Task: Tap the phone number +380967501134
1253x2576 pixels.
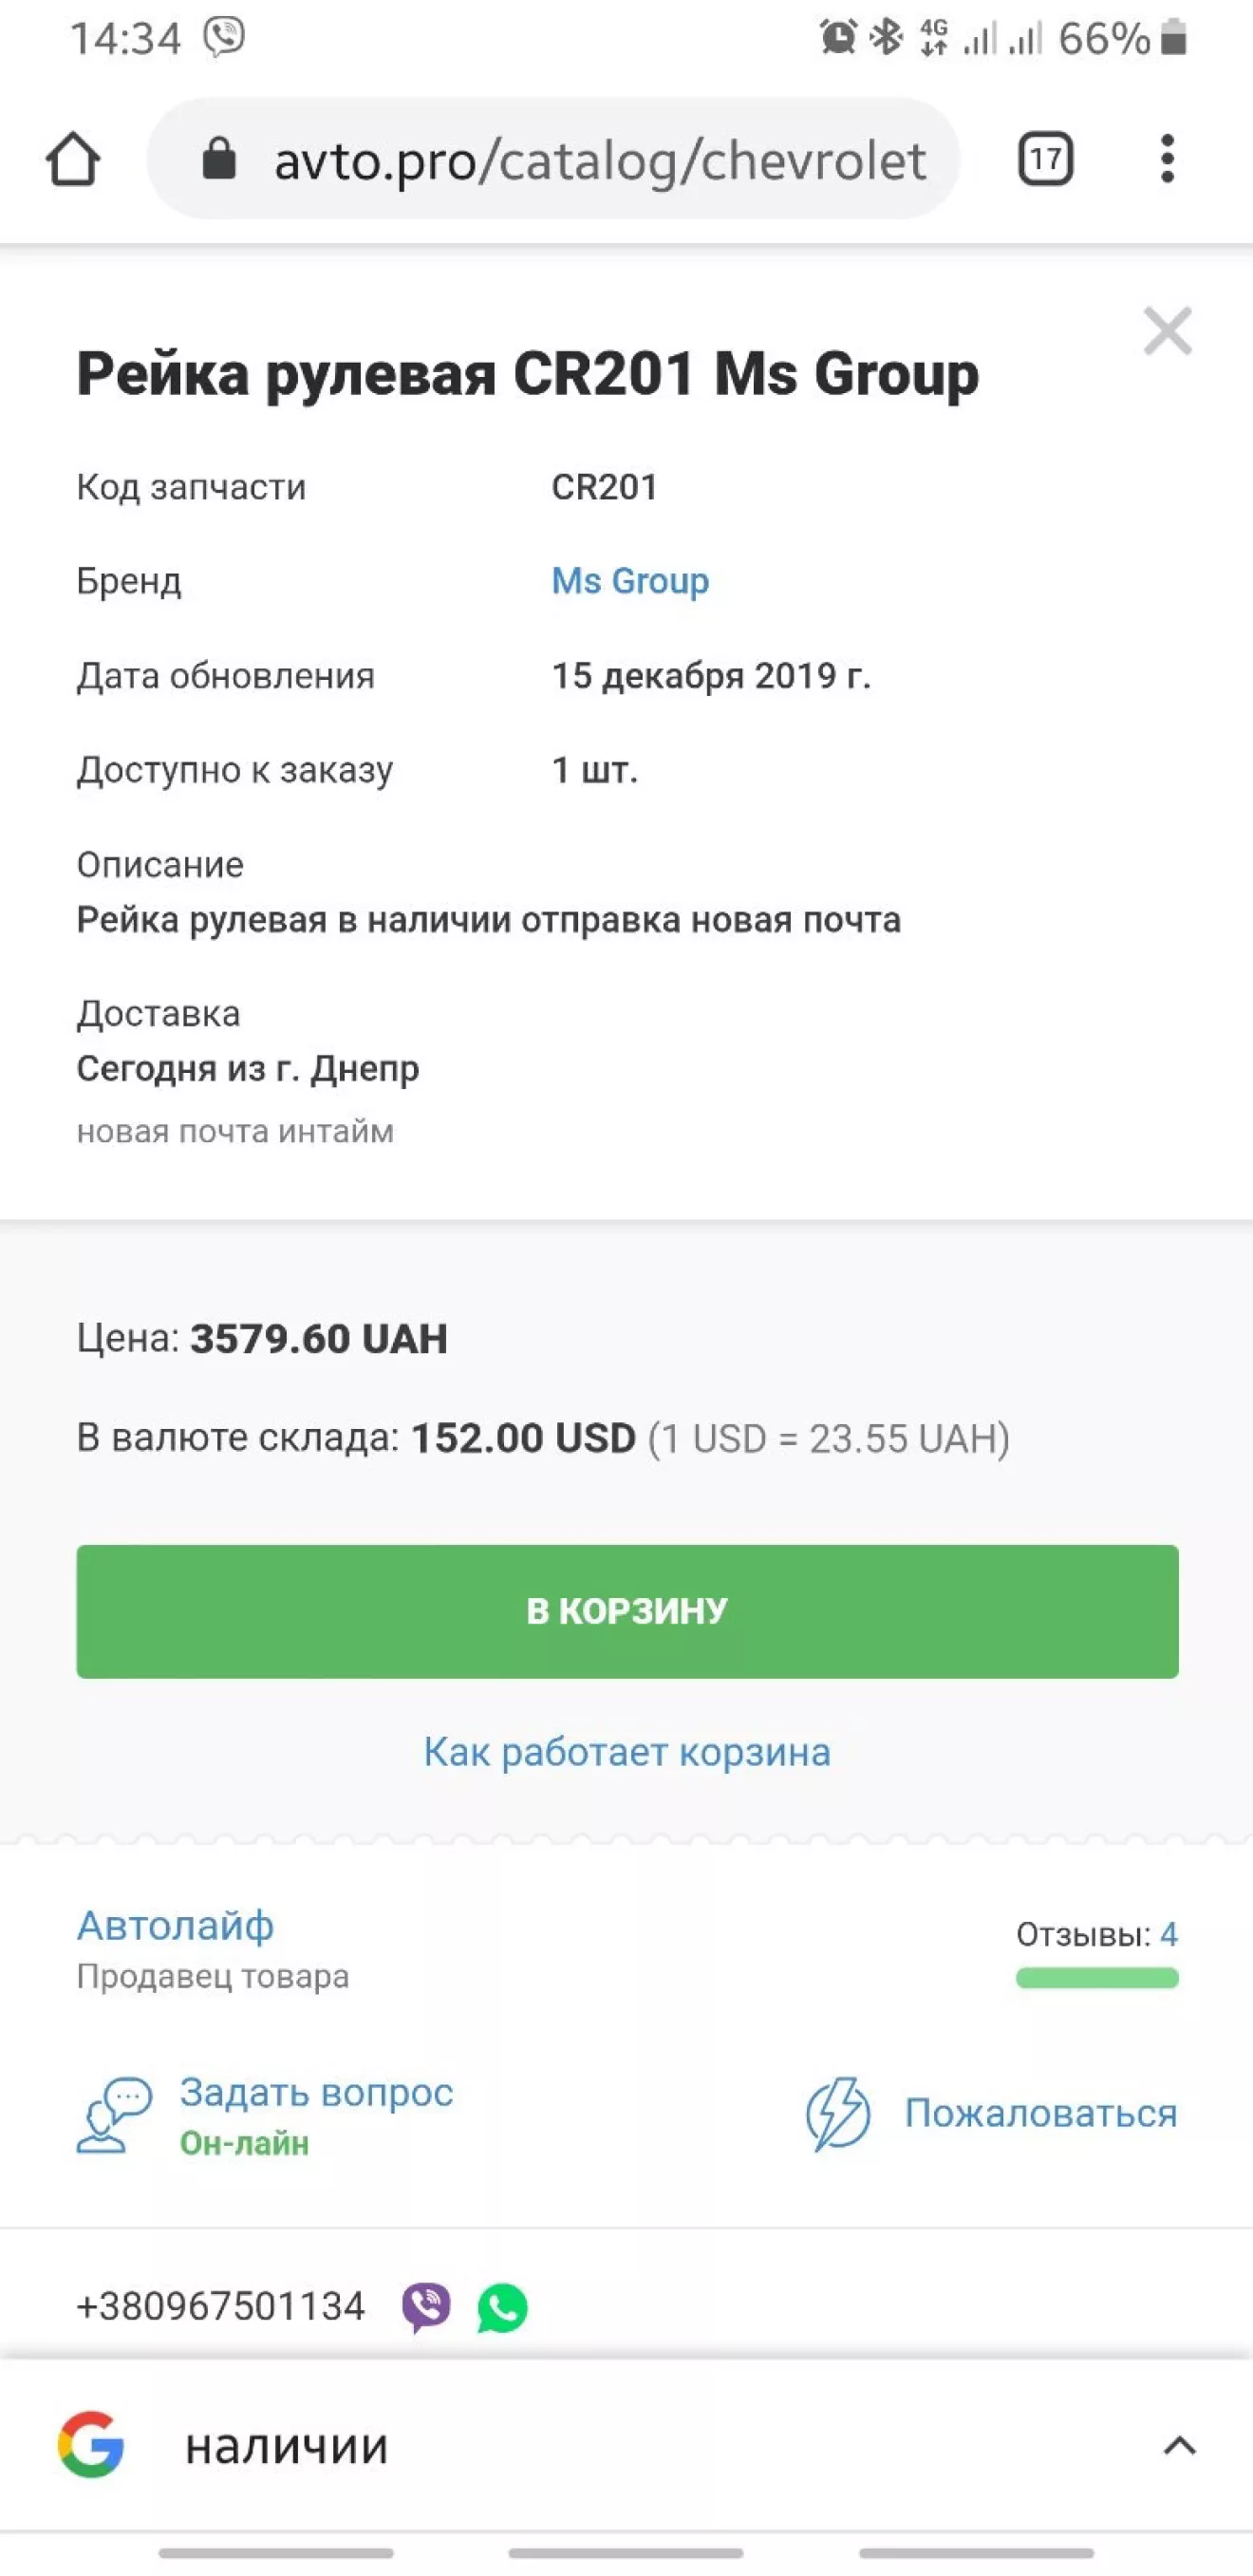Action: [x=221, y=2307]
